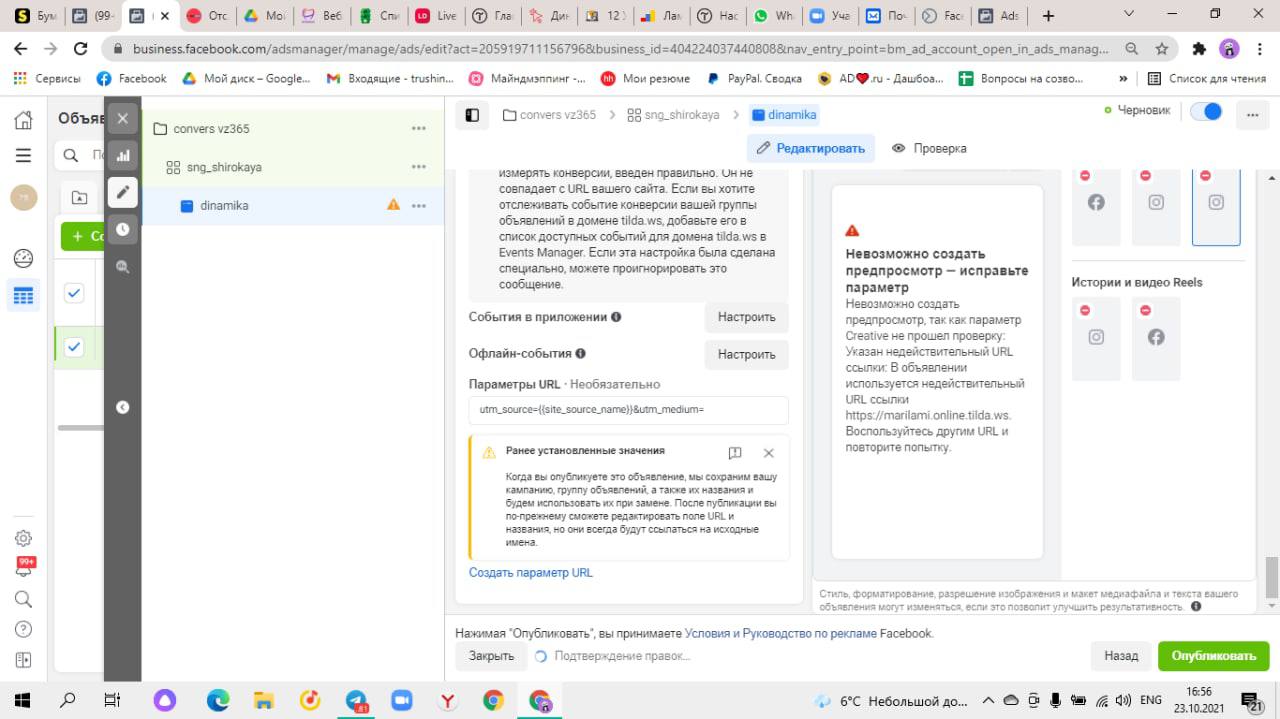Click the info icon after the style disclaimer

click(1196, 606)
